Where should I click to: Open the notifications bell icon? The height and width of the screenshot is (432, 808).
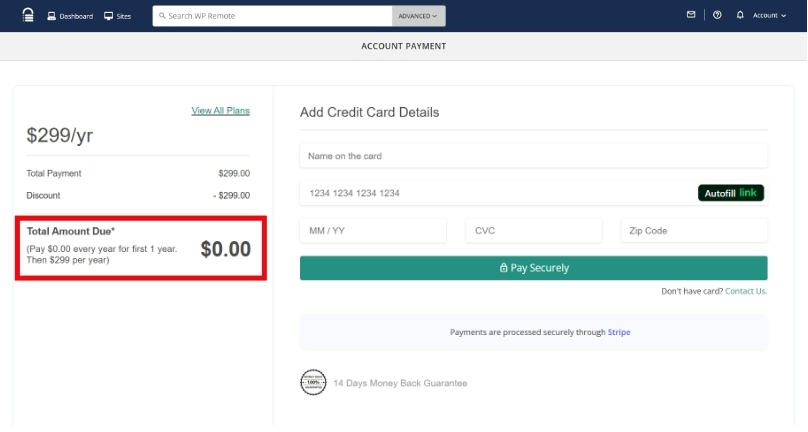coord(740,15)
